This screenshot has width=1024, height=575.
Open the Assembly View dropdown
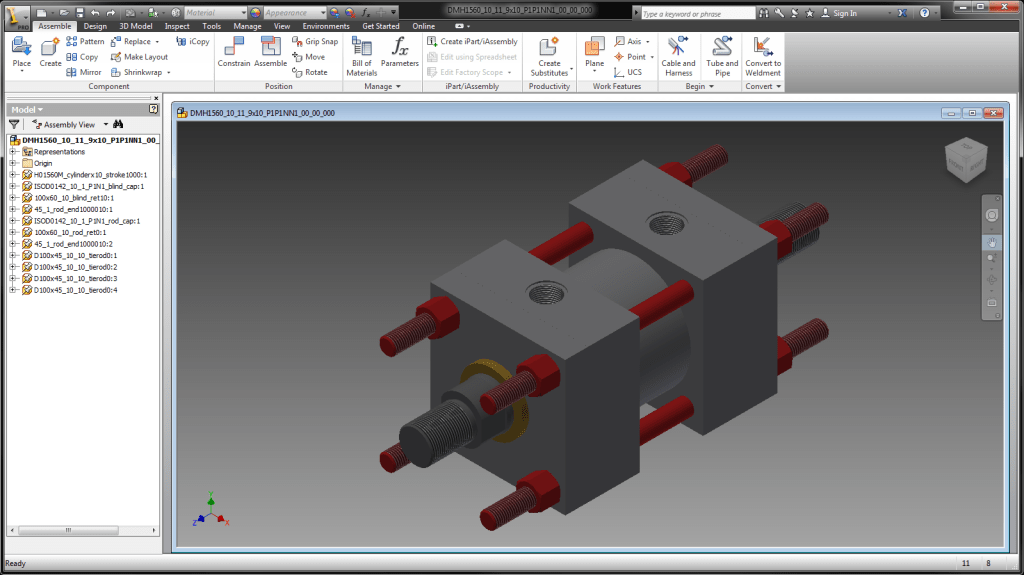(68, 124)
